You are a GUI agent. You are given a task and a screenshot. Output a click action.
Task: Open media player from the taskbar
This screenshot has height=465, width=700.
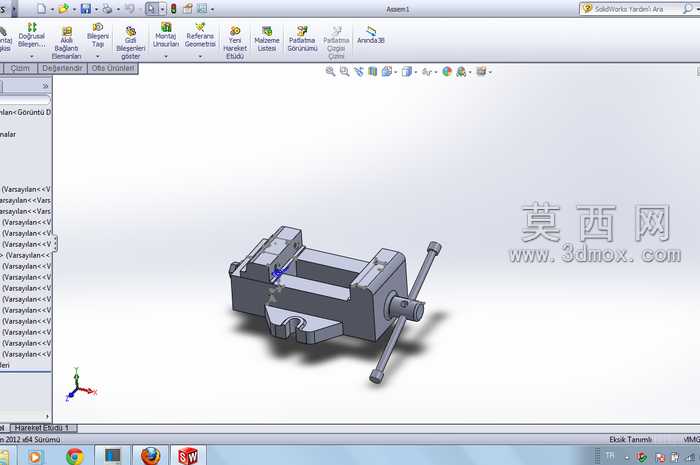pos(35,456)
